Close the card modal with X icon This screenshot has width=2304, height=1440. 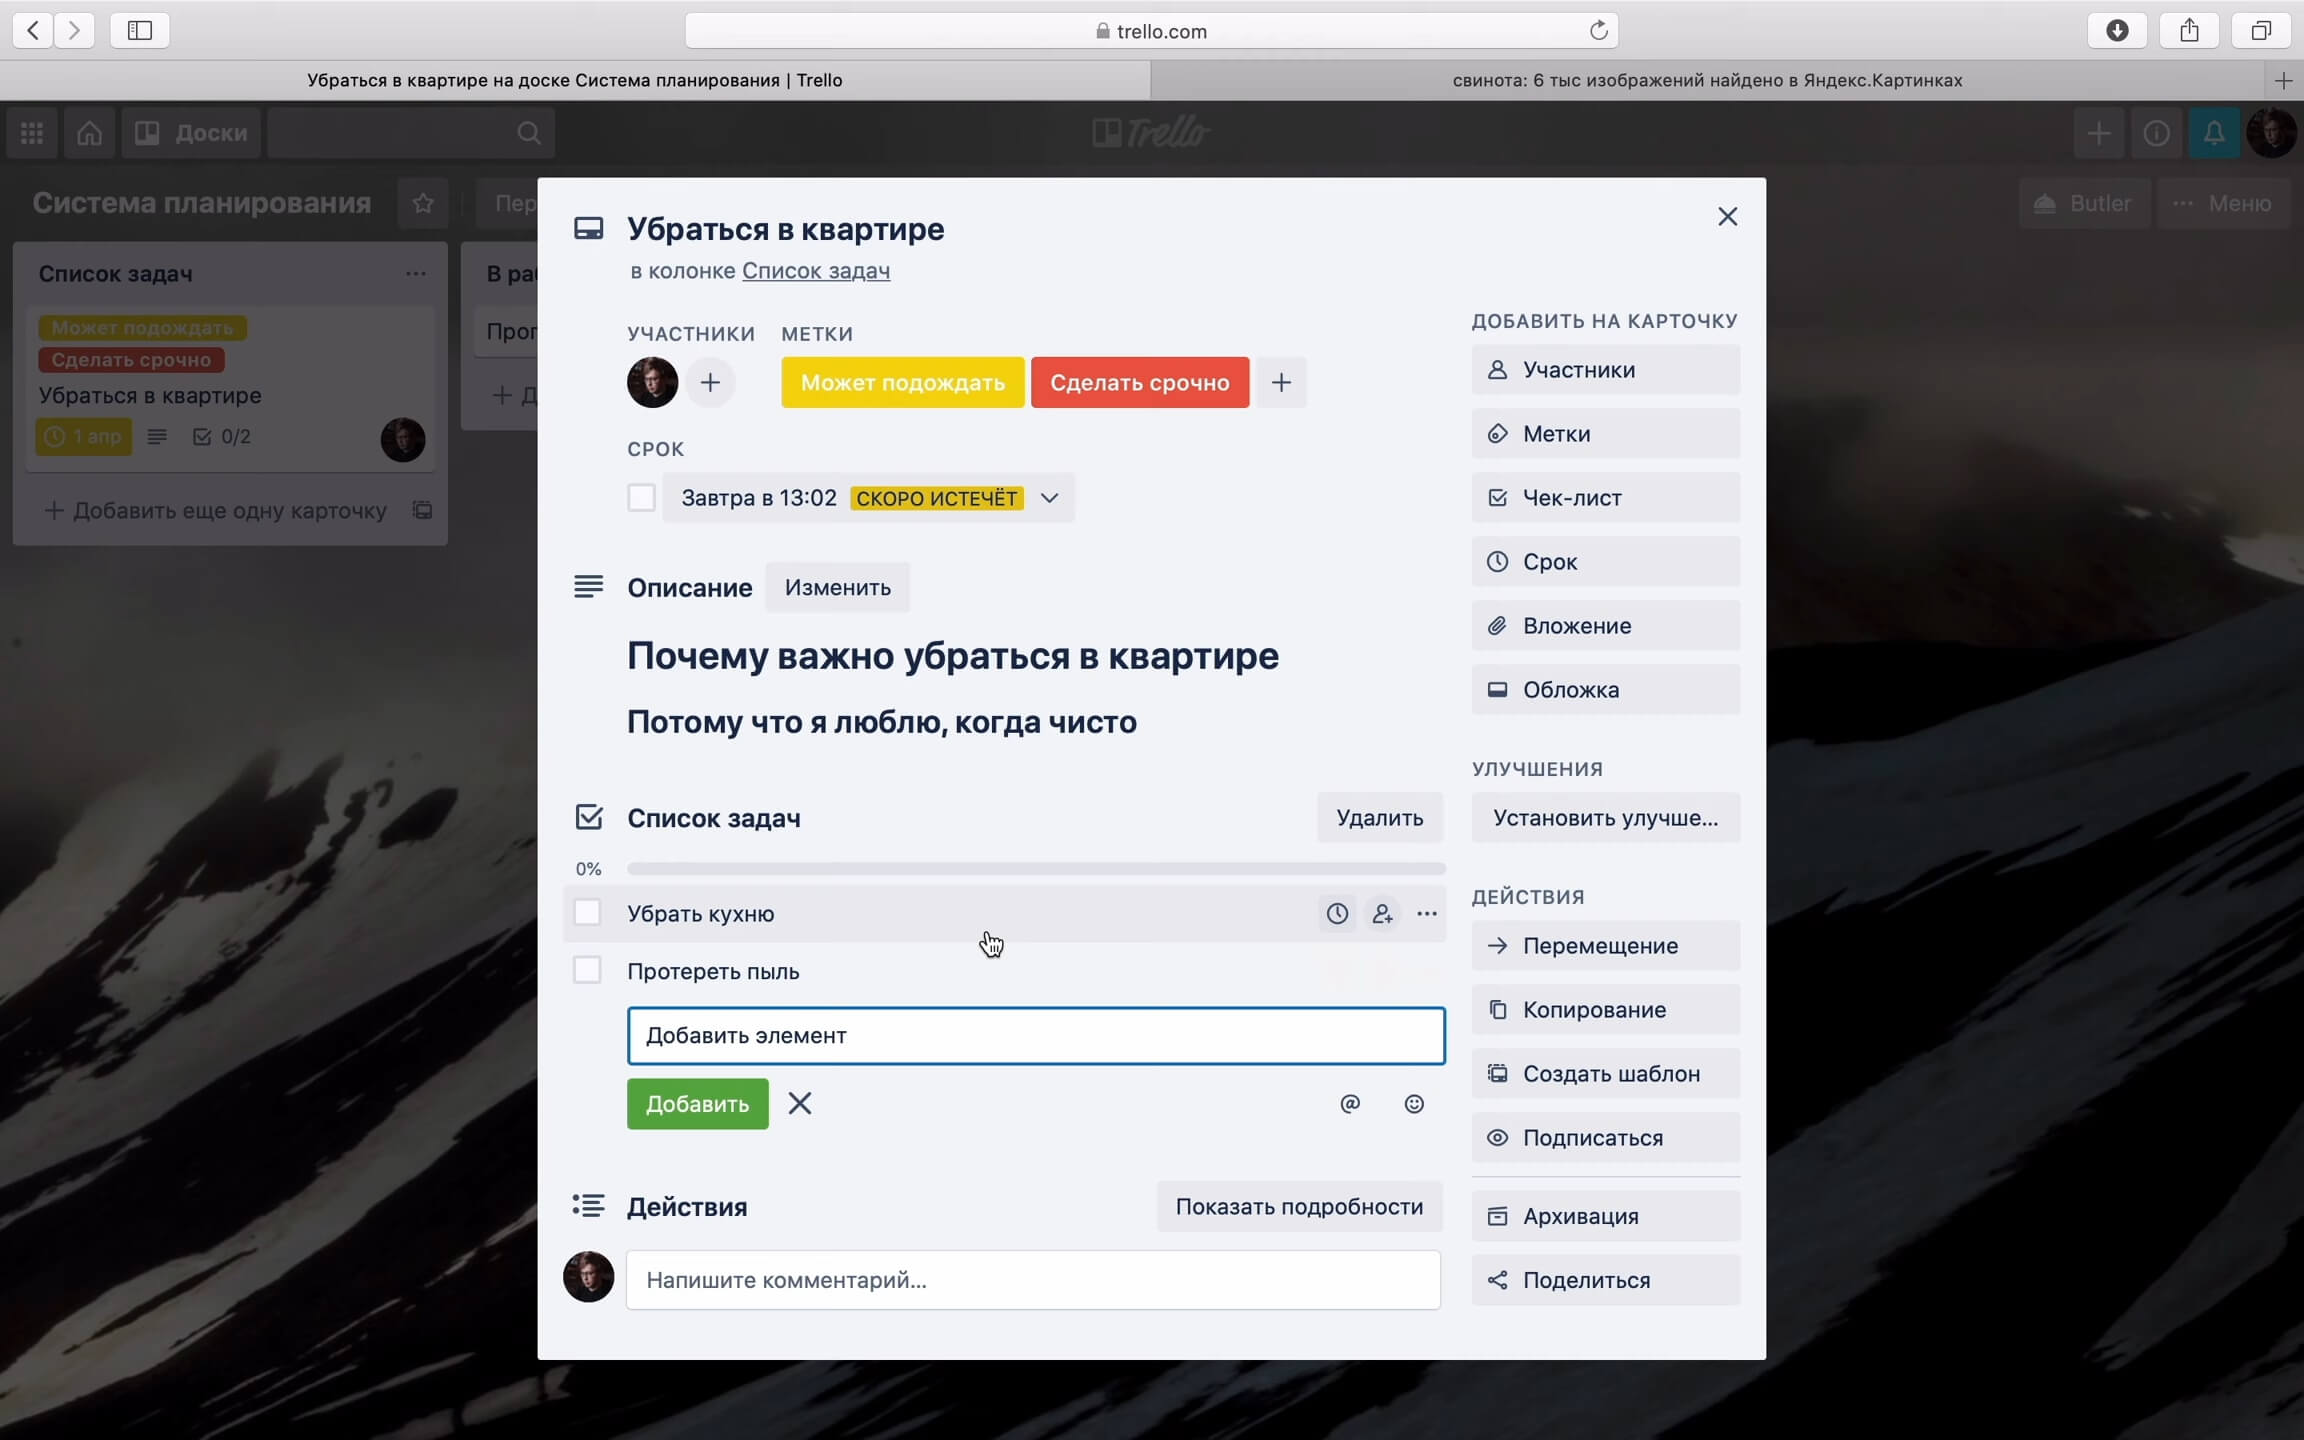click(x=1727, y=217)
